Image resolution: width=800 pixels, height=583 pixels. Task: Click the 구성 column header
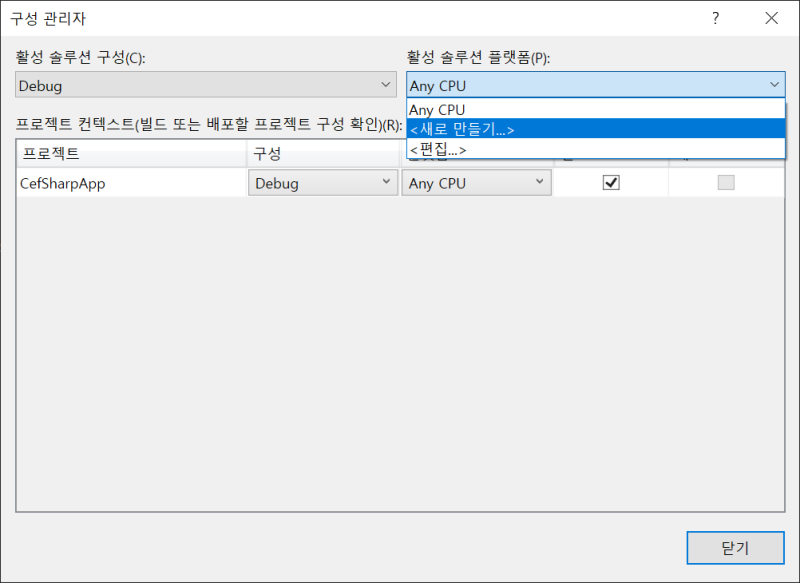(323, 153)
